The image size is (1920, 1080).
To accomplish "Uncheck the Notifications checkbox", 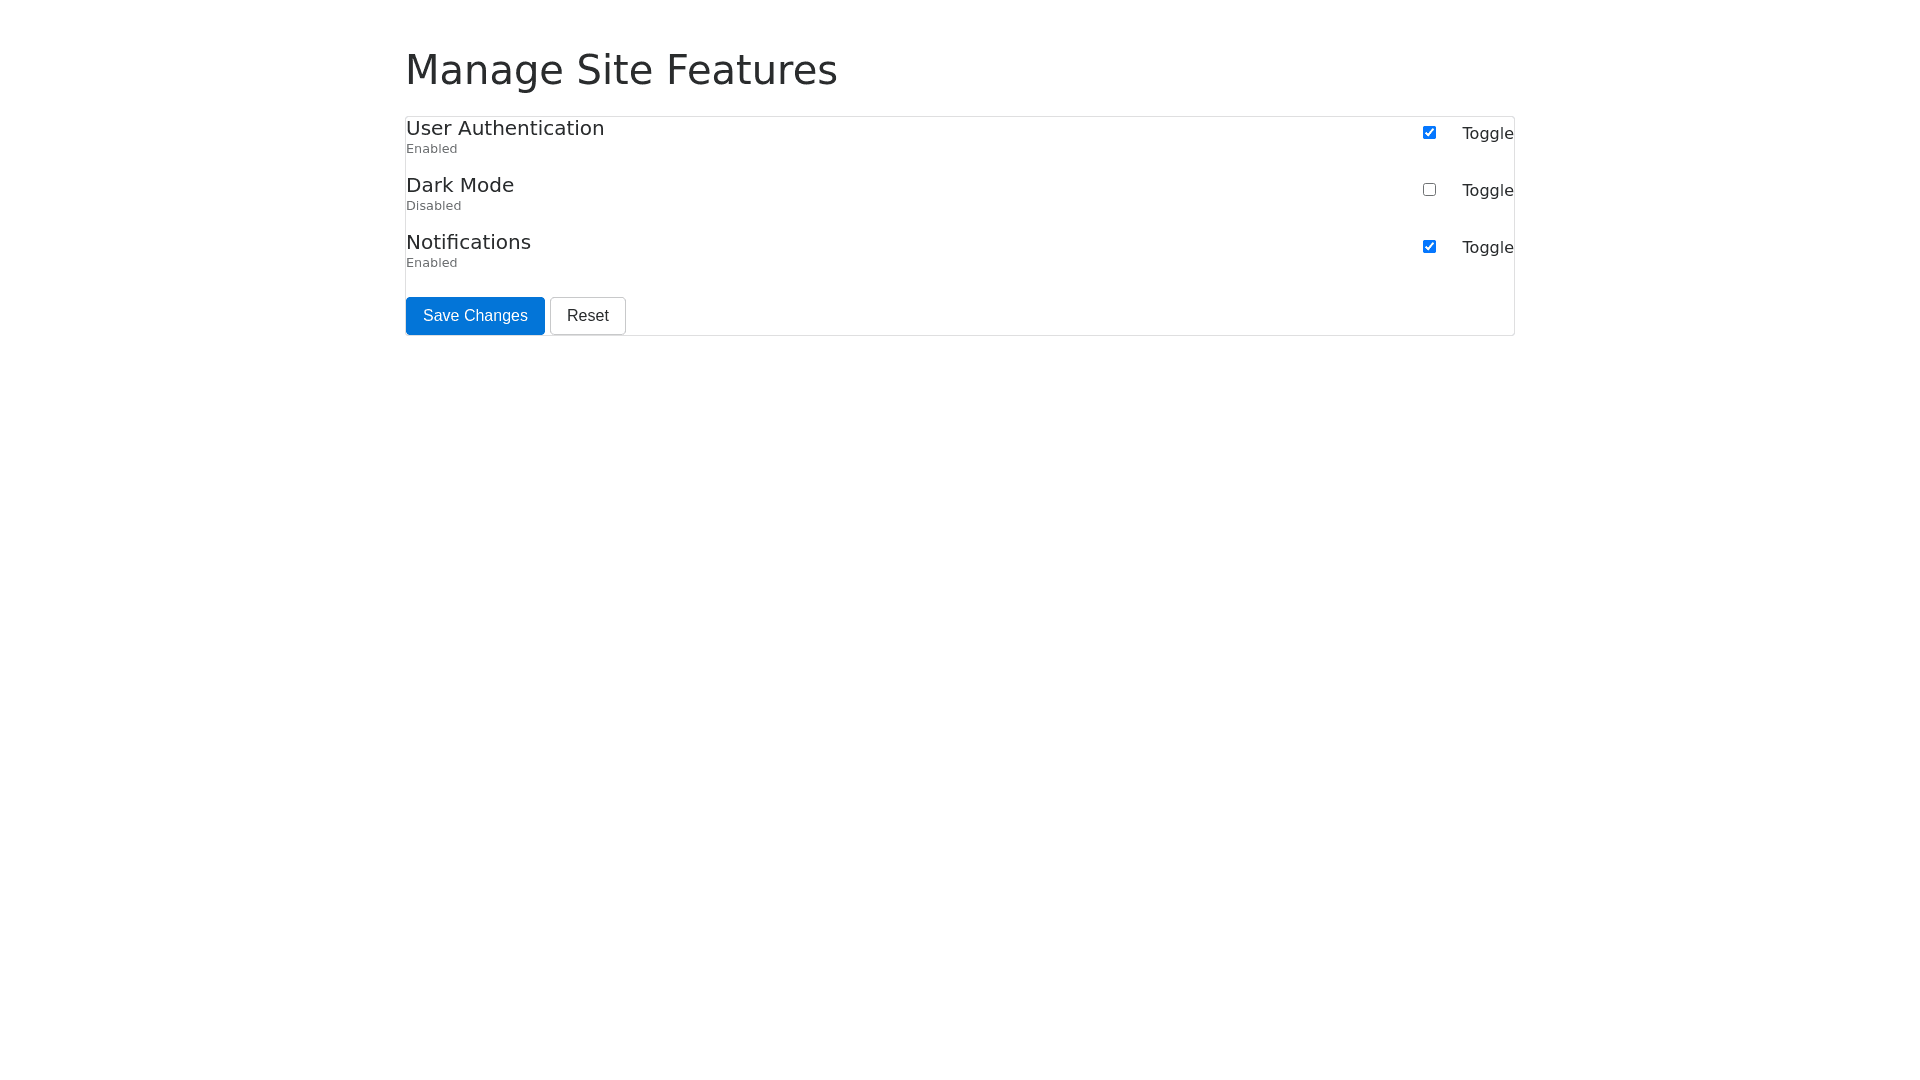I will coord(1429,247).
